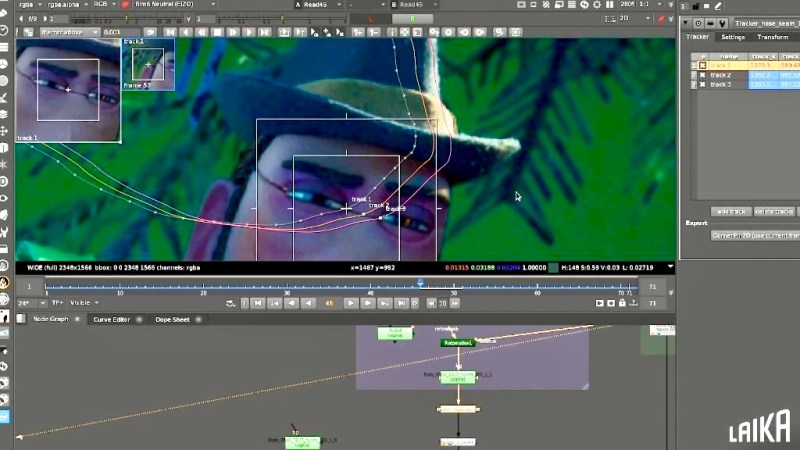Screen dimensions: 800x450
Task: Click the name column header
Action: point(729,56)
